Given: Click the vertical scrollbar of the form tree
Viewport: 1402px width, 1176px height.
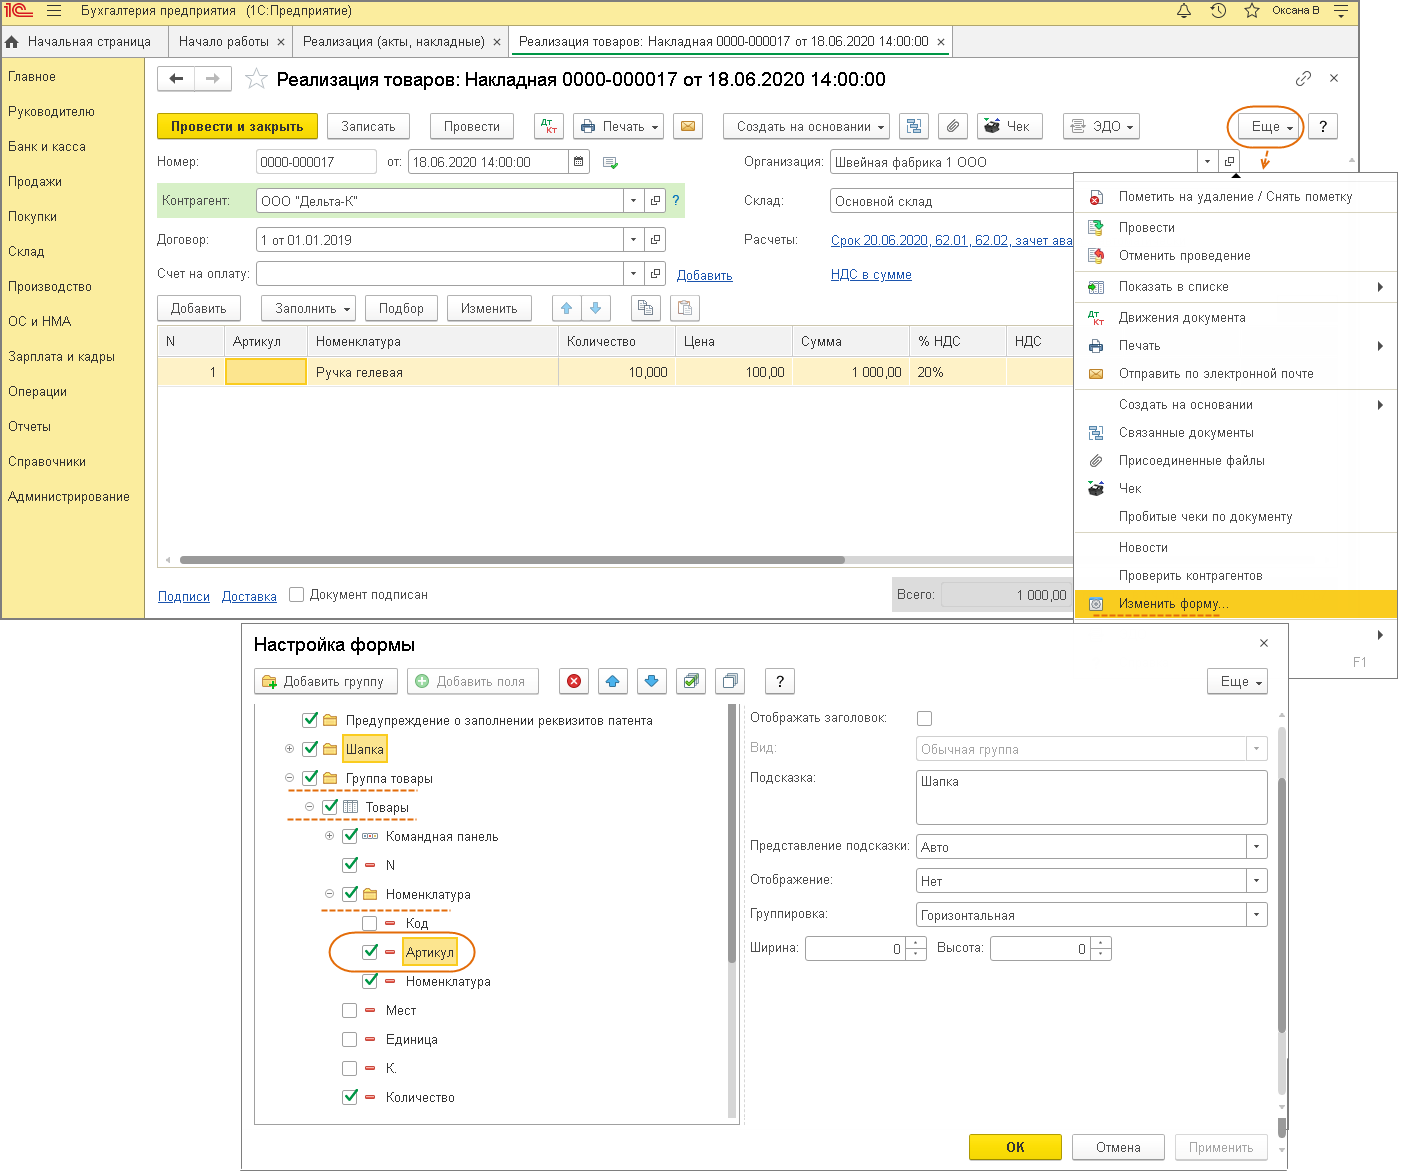Looking at the screenshot, I should coord(732,833).
